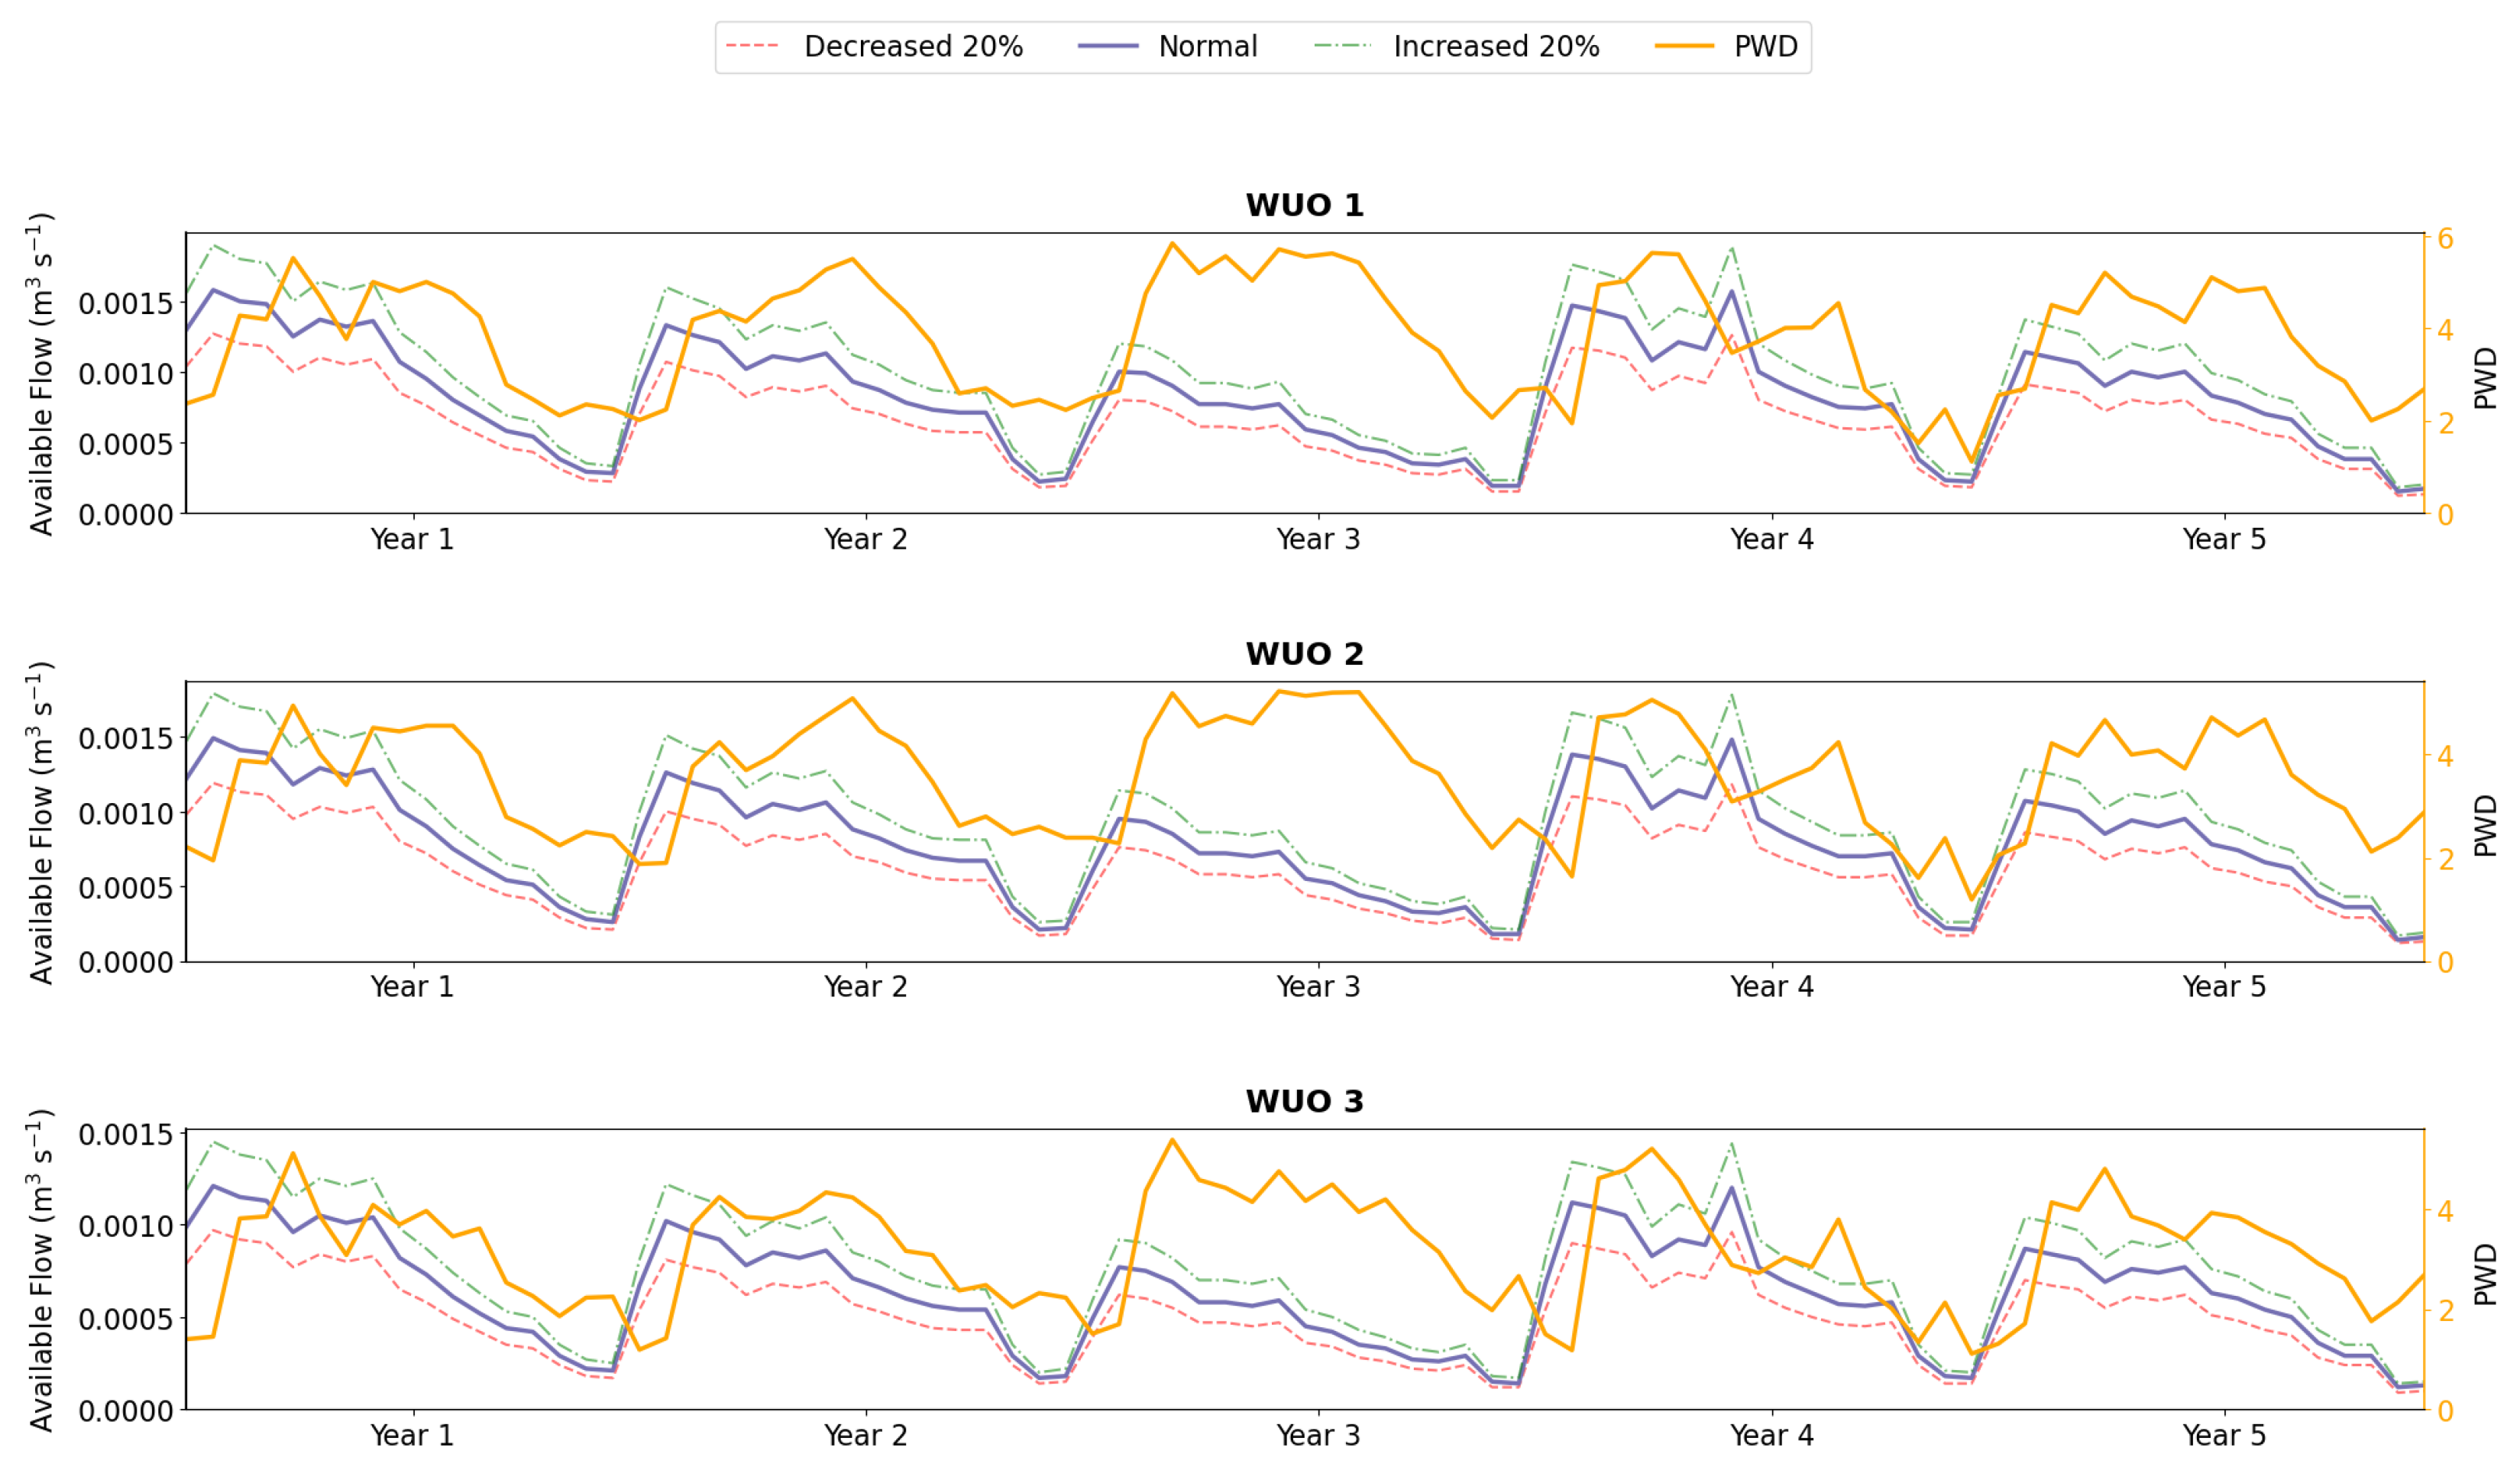
Task: Click 'Year 4' tick label under WUO 1
Action: tap(1771, 540)
